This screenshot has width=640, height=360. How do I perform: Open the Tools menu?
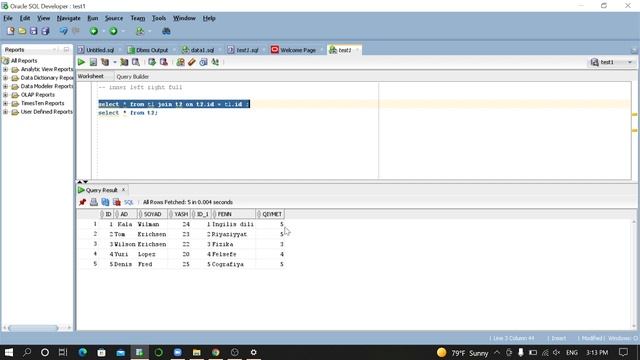point(159,18)
